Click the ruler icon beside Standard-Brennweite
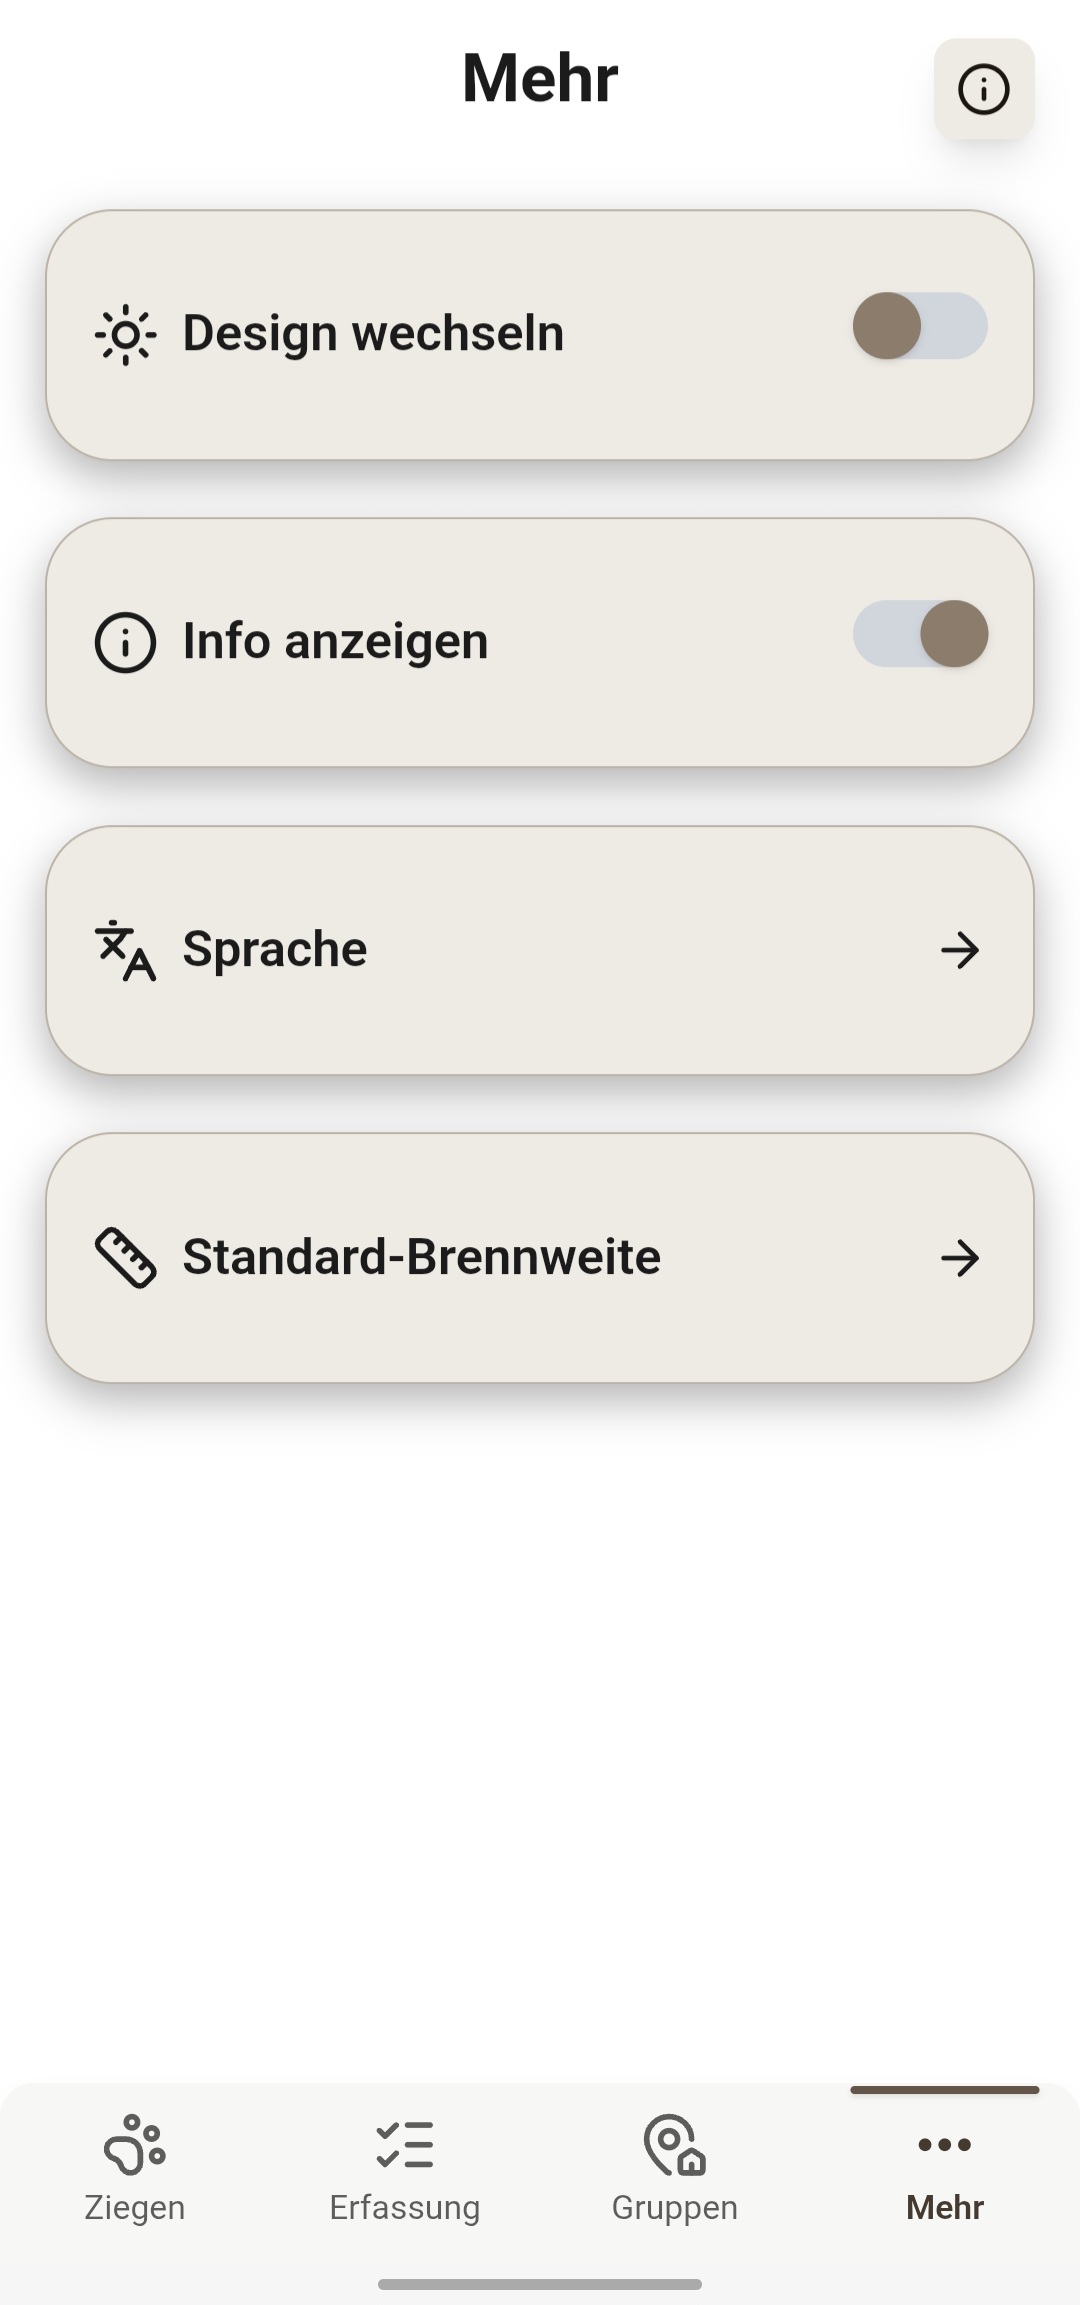This screenshot has height=2305, width=1080. point(125,1257)
